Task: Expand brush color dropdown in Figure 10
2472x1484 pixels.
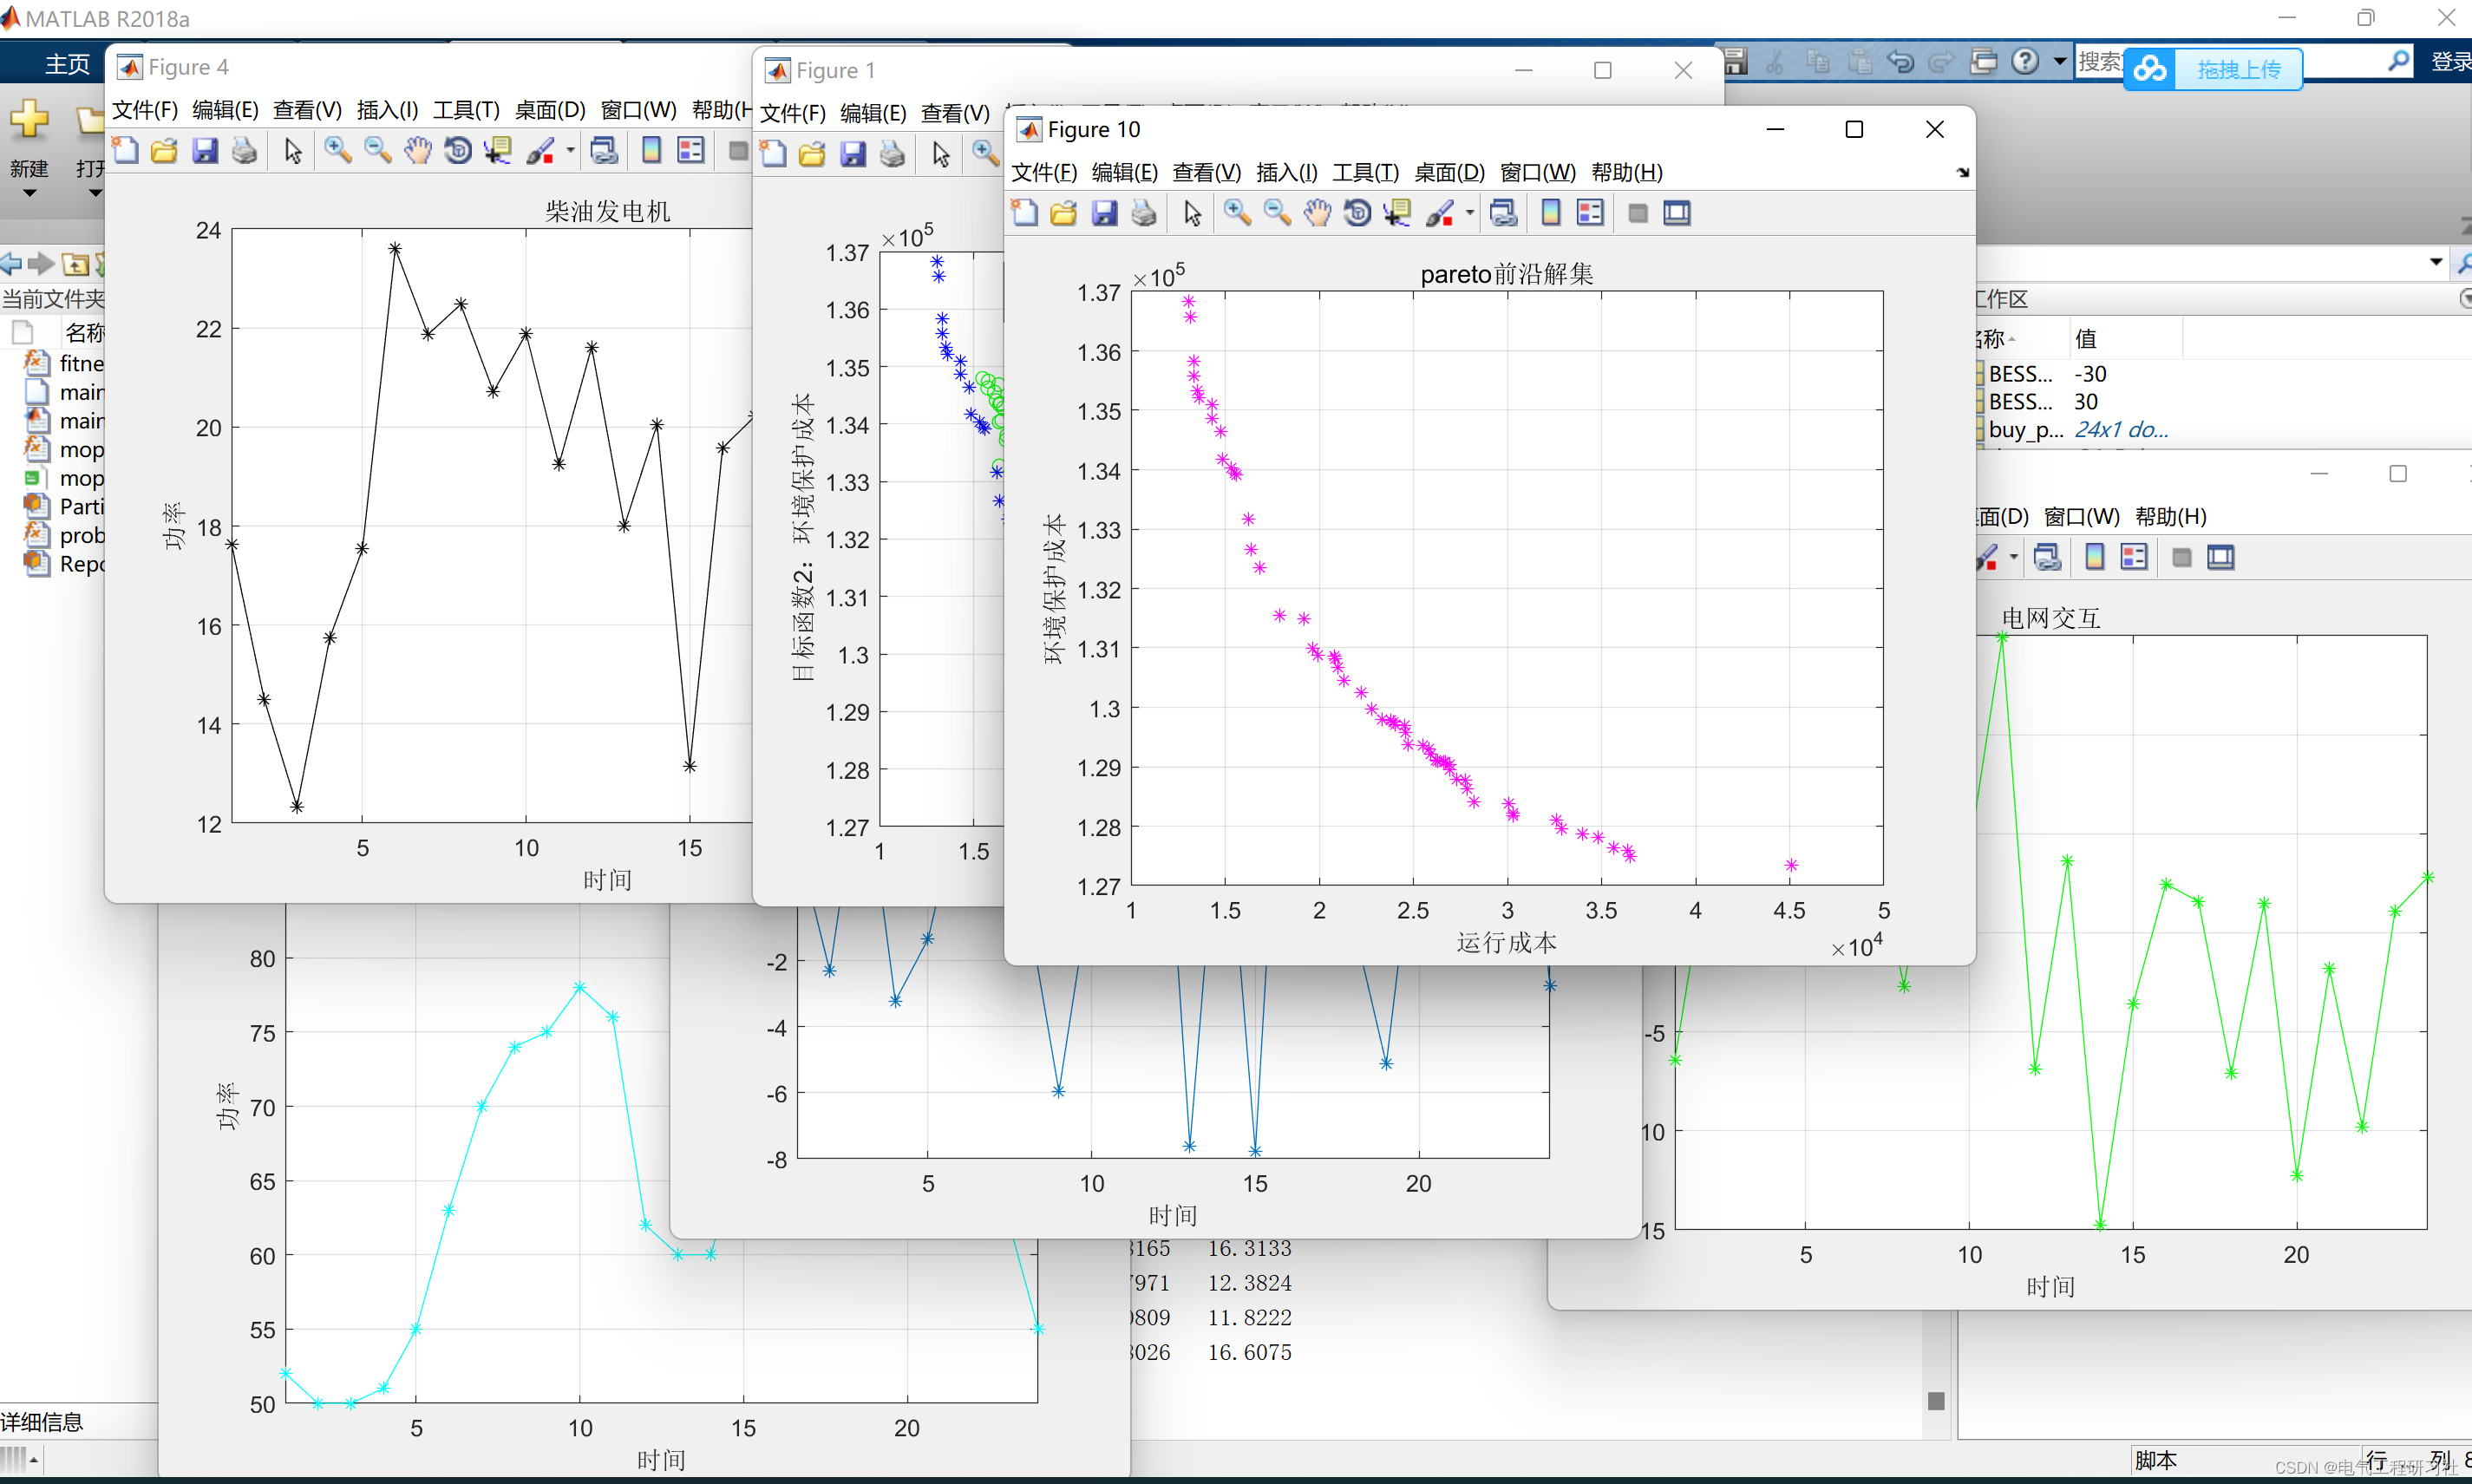Action: (x=1470, y=213)
